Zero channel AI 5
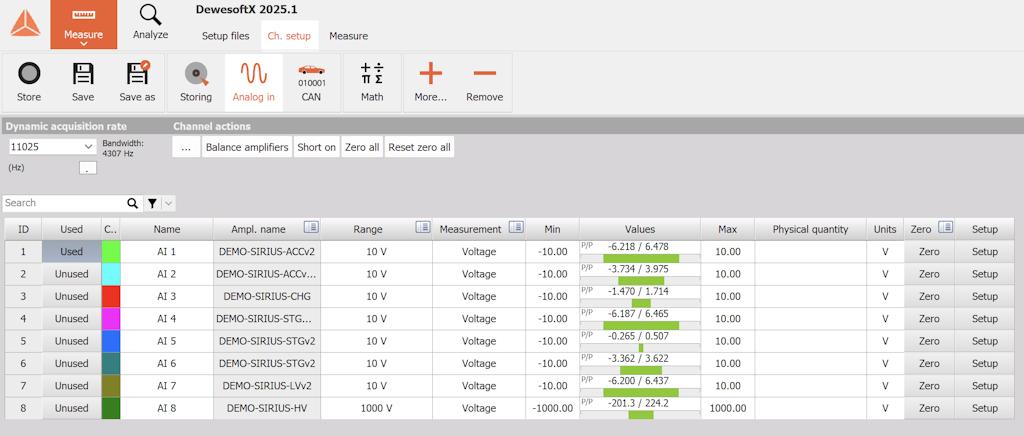Viewport: 1024px width, 436px height. (929, 341)
